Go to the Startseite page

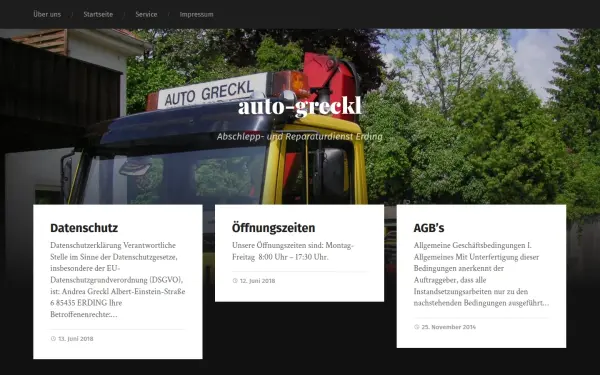pos(98,14)
